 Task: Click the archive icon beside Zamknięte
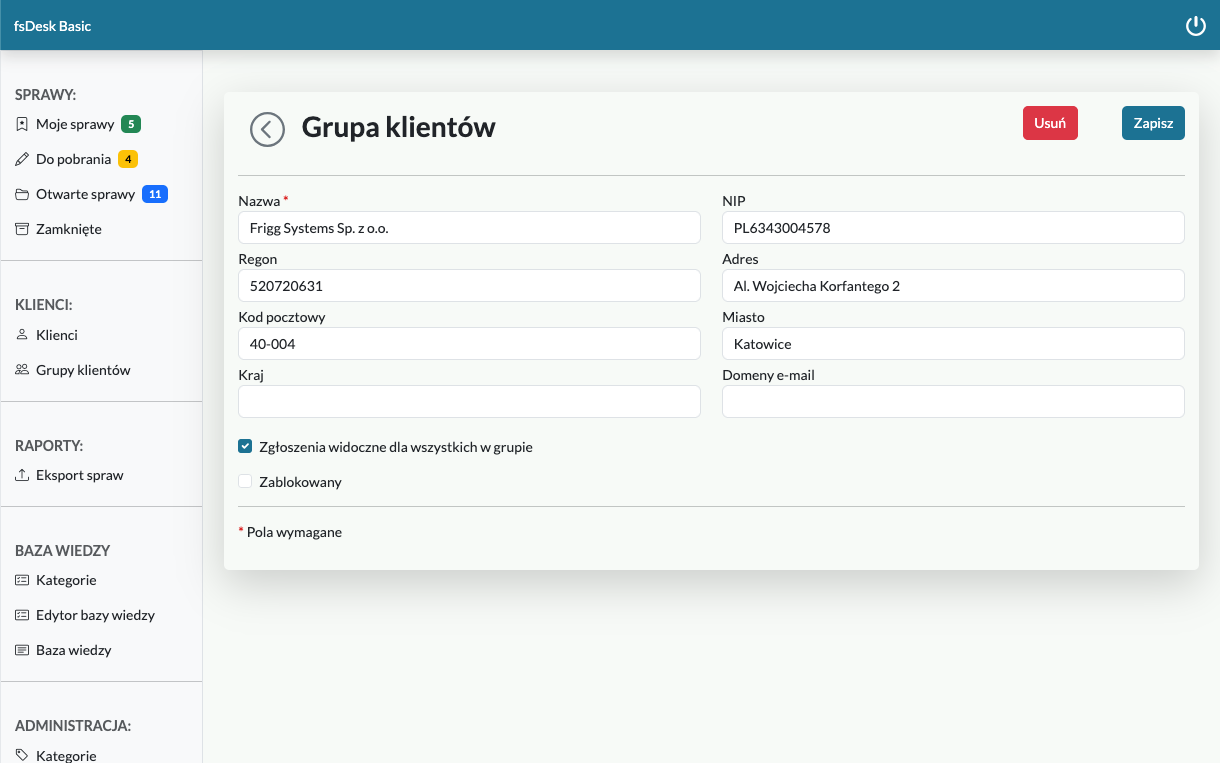tap(22, 230)
